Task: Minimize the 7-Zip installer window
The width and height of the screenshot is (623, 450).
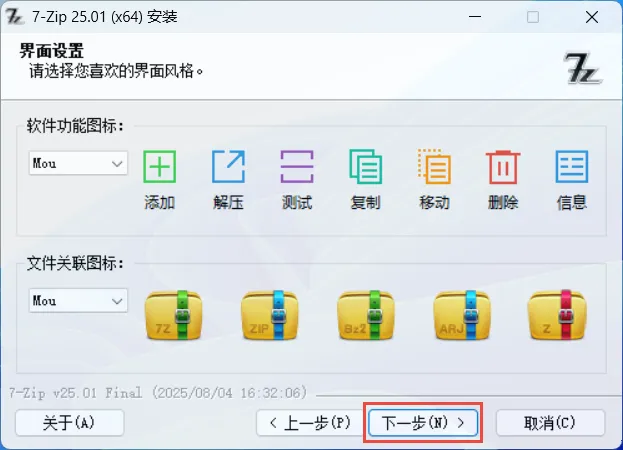Action: tap(475, 17)
